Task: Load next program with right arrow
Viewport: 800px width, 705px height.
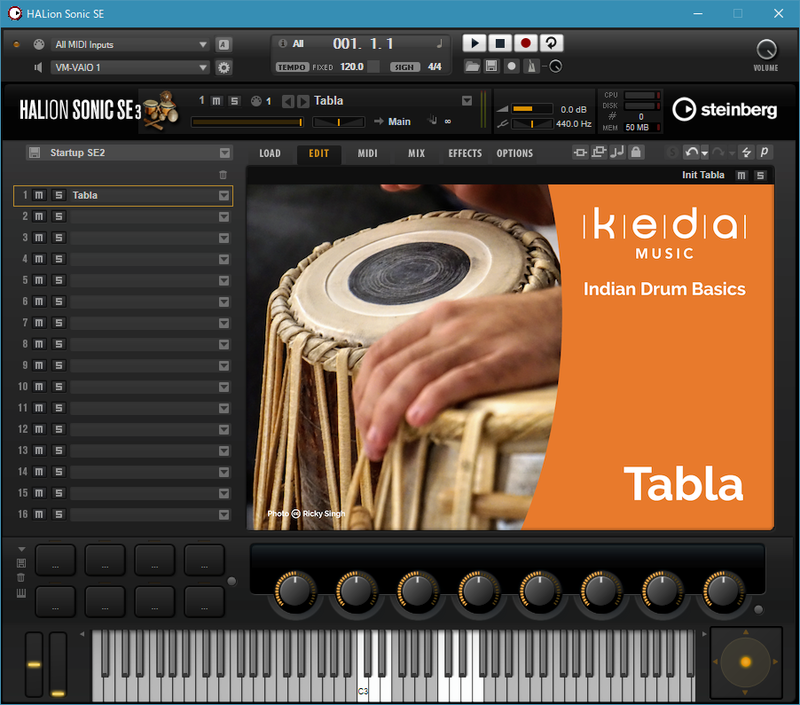Action: click(303, 102)
